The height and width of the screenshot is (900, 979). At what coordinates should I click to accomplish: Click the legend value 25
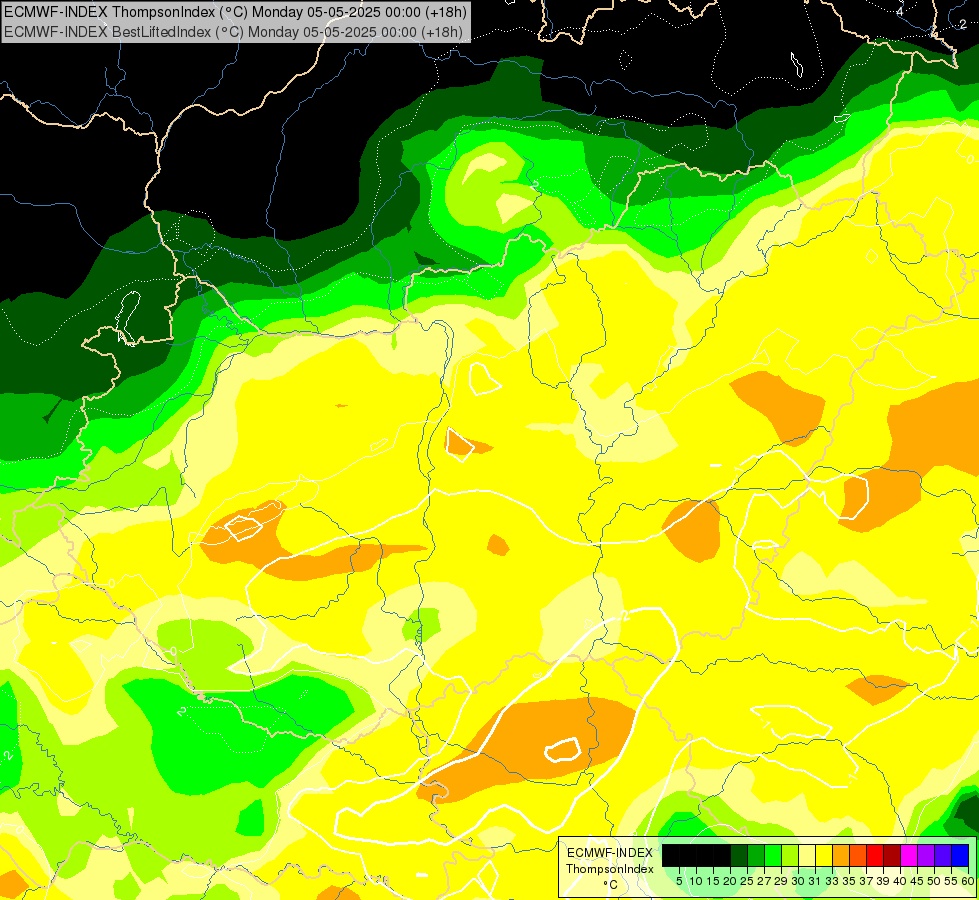pyautogui.click(x=747, y=881)
